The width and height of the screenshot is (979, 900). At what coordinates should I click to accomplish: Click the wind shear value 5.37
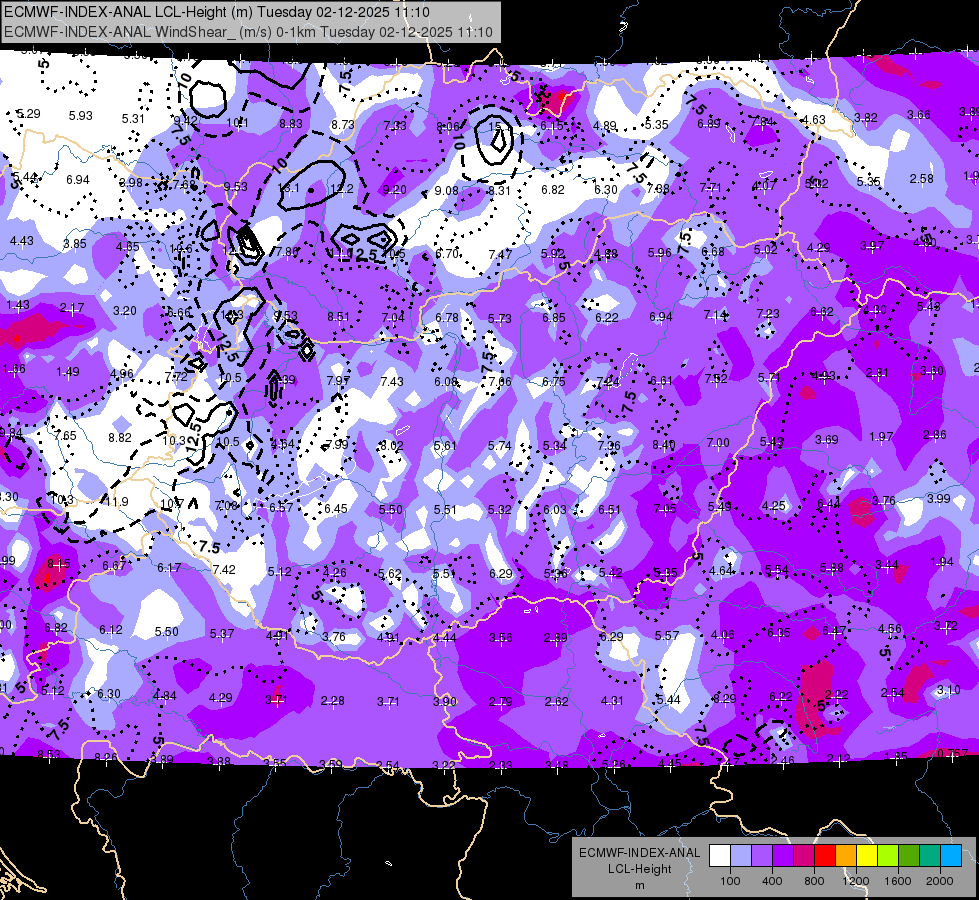[x=222, y=633]
